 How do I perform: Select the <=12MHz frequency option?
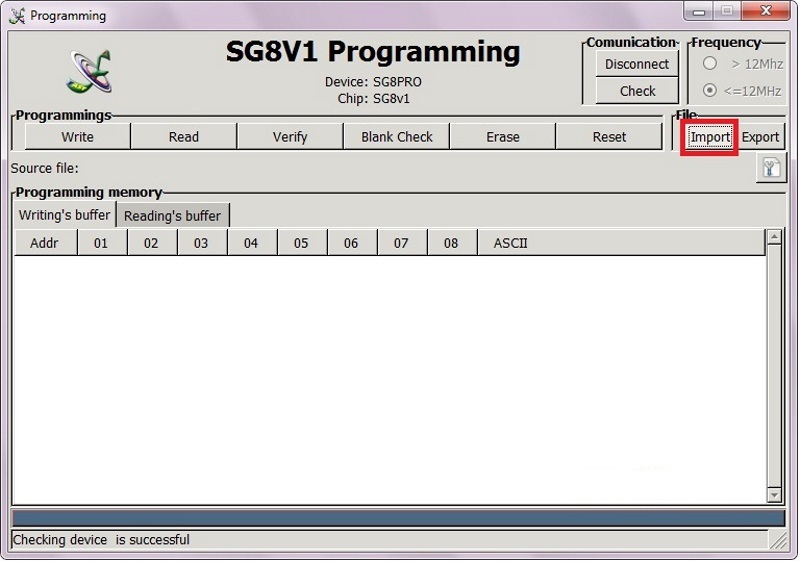coord(710,90)
